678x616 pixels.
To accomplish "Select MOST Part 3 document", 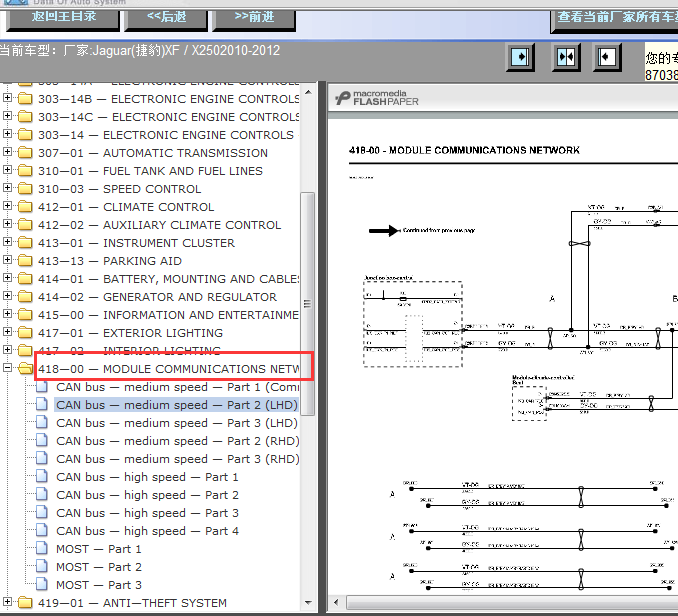I will 99,584.
